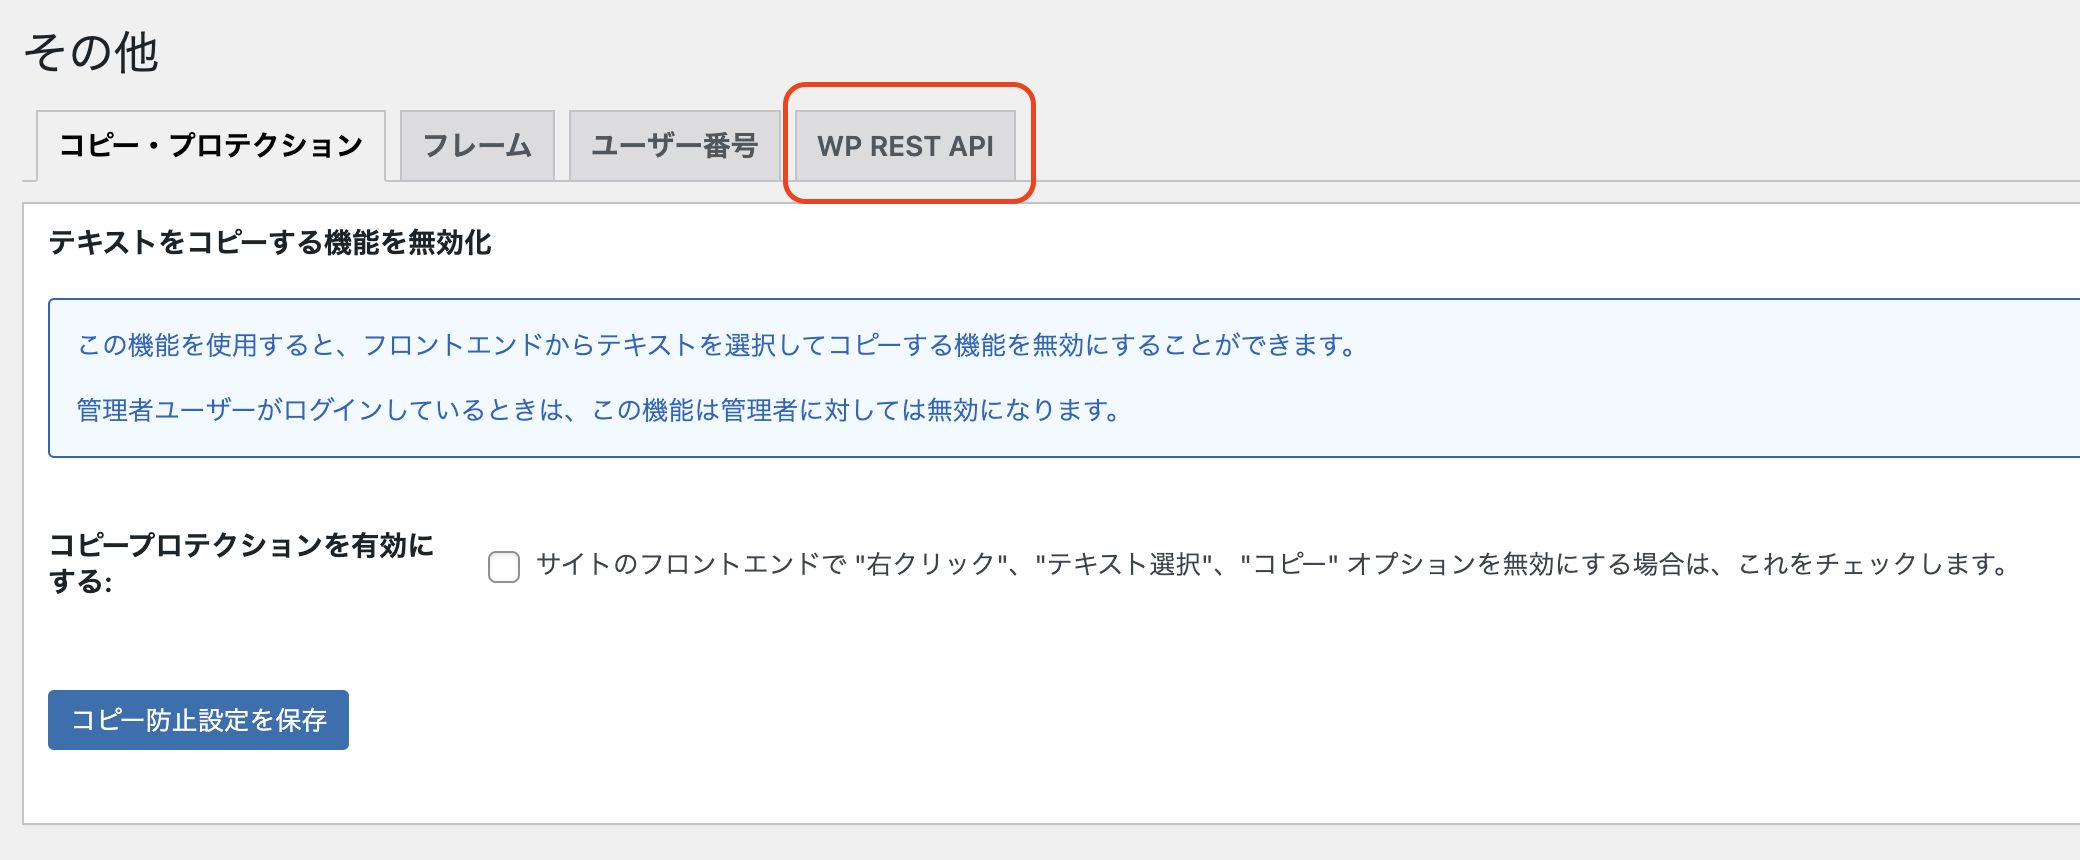Viewport: 2080px width, 860px height.
Task: Click the する: text under the field label
Action: point(81,582)
